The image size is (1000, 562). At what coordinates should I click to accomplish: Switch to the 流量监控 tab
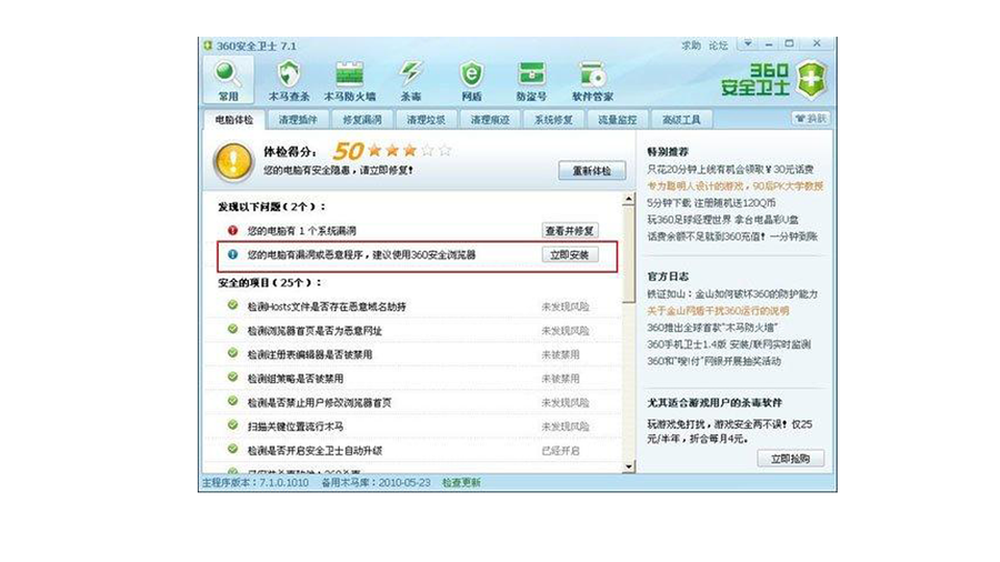pos(617,119)
